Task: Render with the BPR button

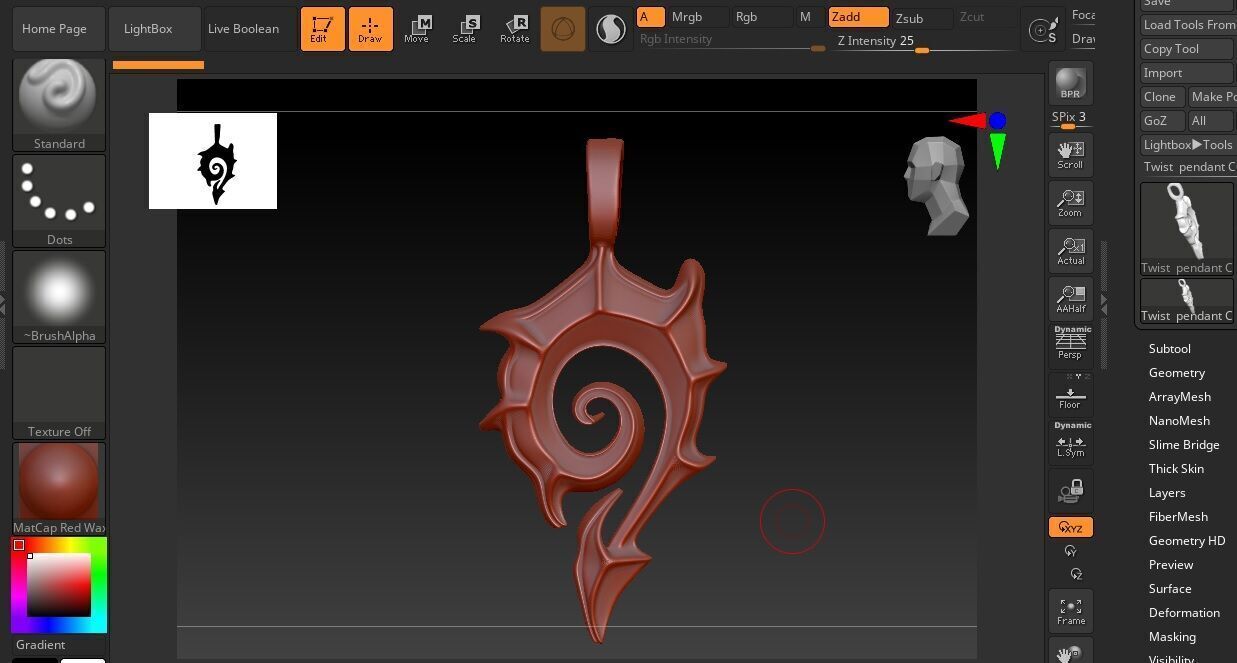Action: tap(1070, 82)
